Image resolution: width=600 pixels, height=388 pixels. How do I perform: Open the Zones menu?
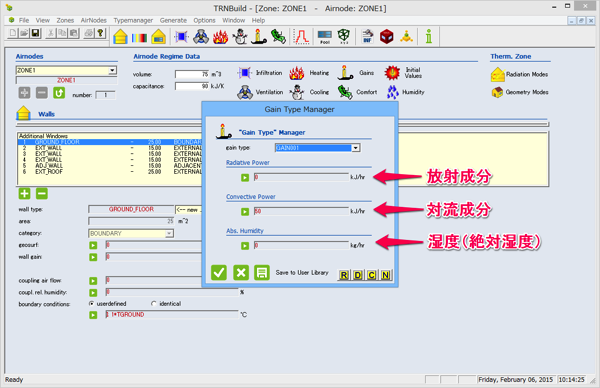(65, 20)
